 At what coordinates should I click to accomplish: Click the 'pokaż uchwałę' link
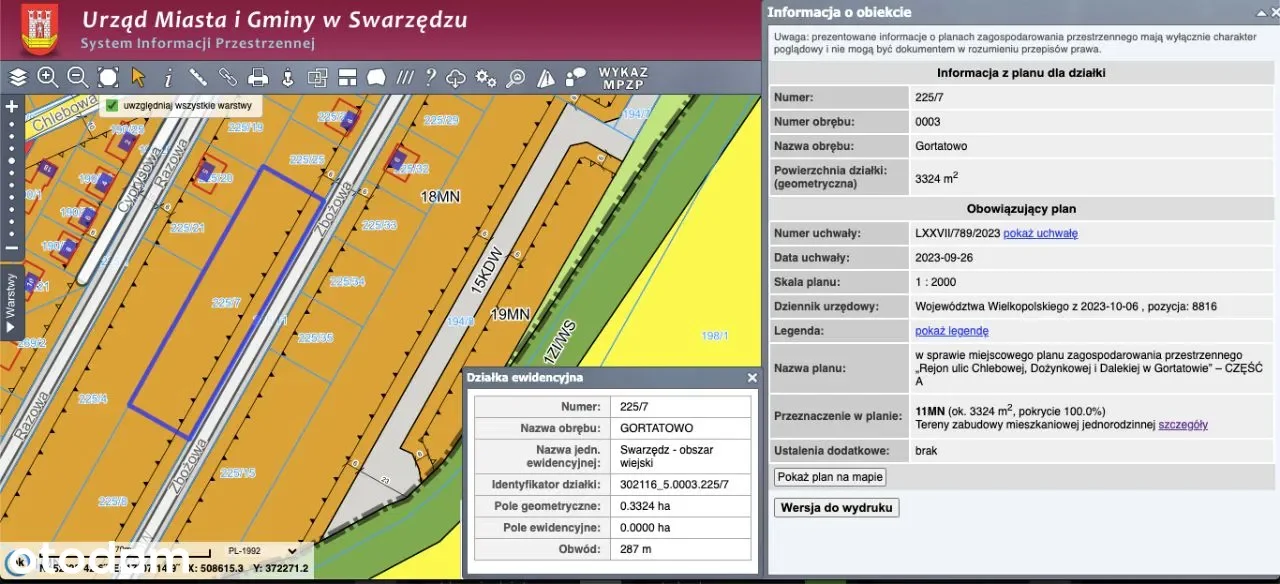click(x=1040, y=233)
